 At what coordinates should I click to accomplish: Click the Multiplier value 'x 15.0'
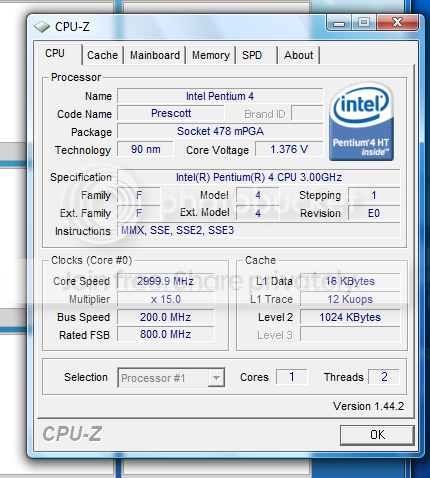165,299
